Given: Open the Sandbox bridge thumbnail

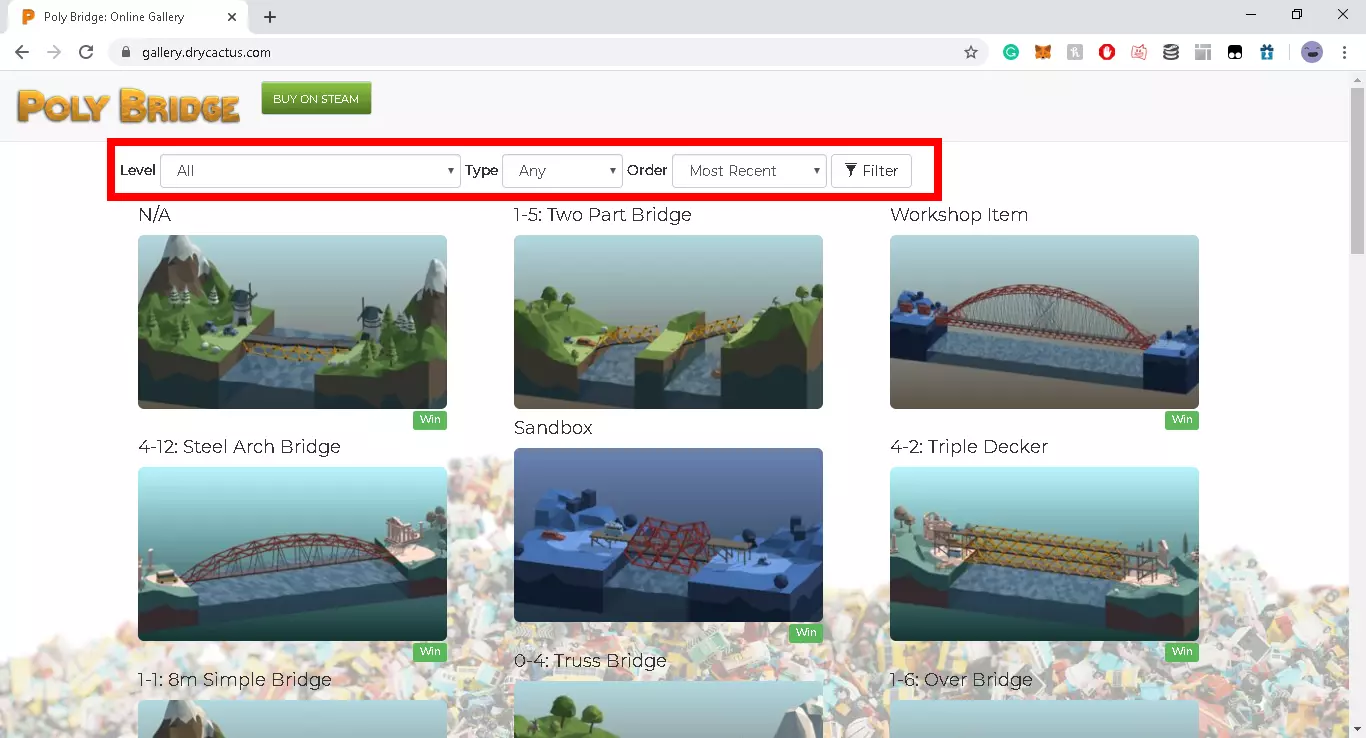Looking at the screenshot, I should click(668, 535).
